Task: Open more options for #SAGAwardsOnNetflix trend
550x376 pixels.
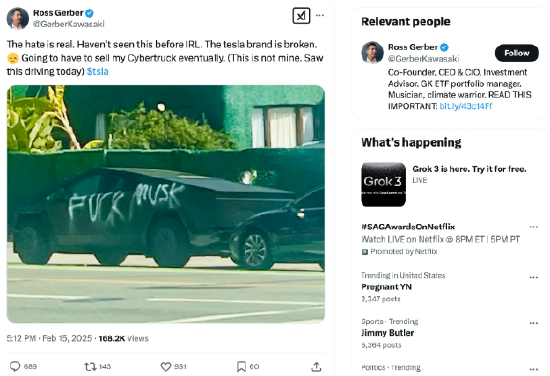Action: pos(534,227)
